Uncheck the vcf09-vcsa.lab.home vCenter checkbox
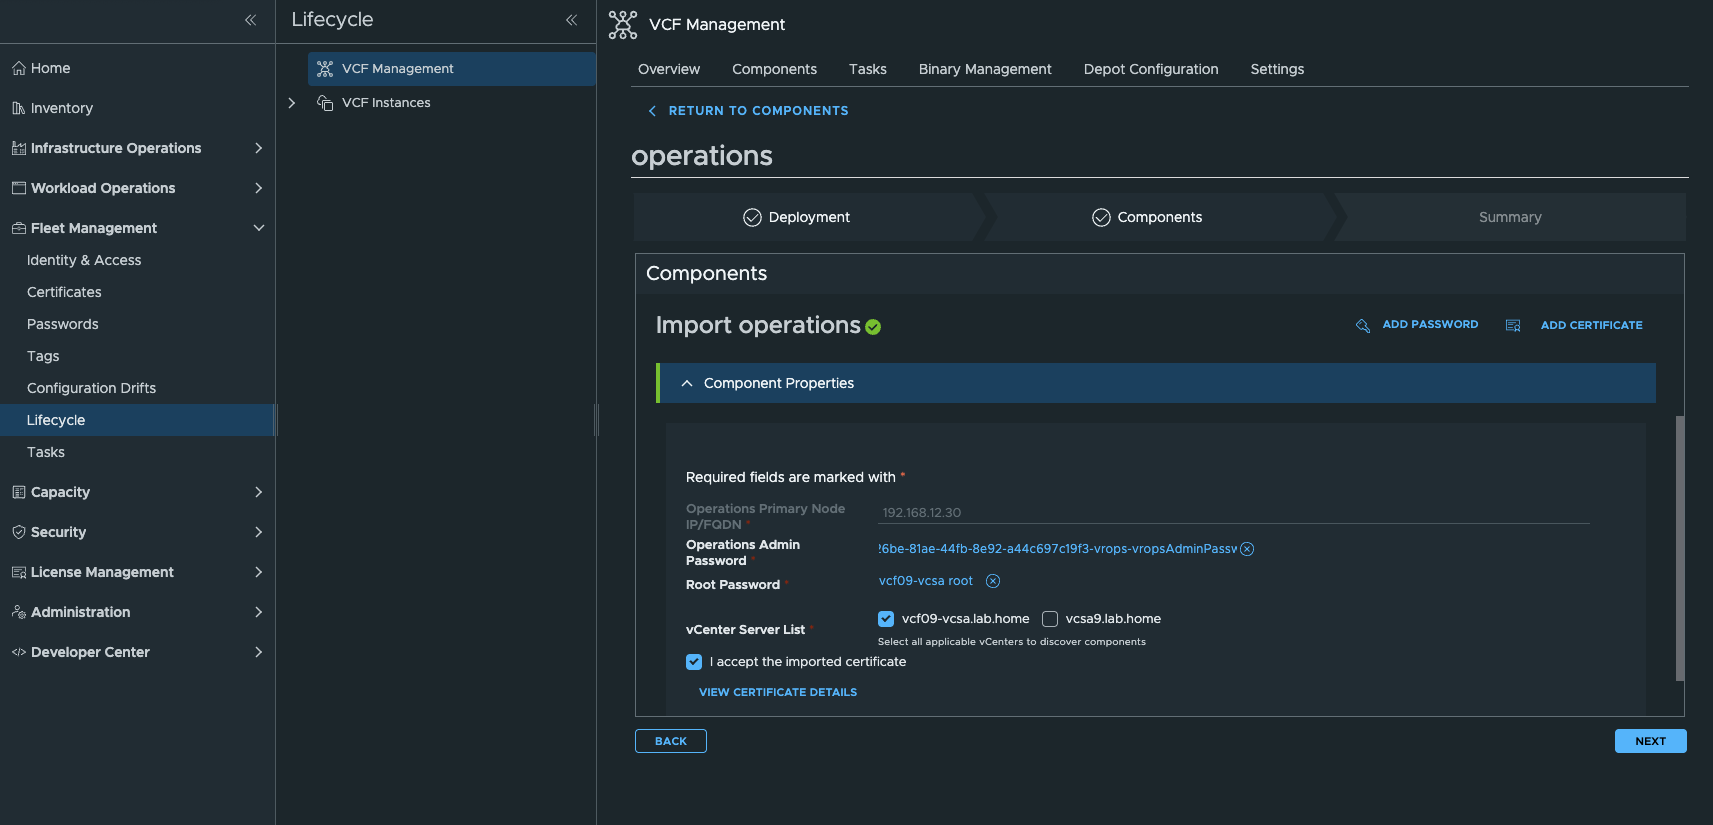Image resolution: width=1713 pixels, height=825 pixels. pos(886,619)
